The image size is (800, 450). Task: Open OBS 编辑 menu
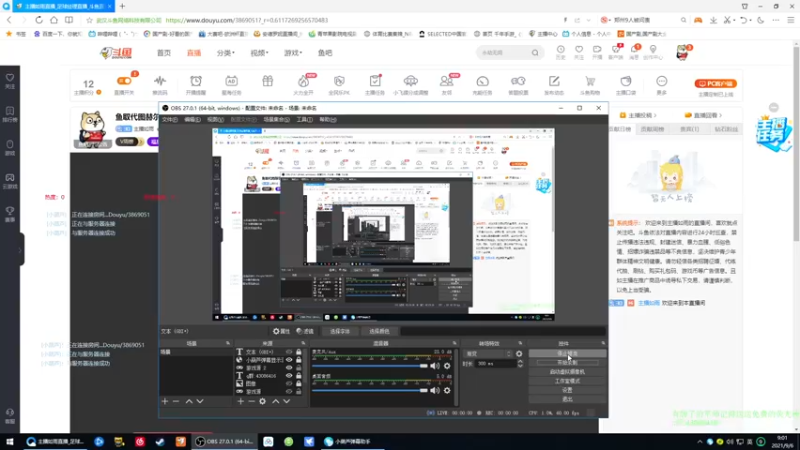click(x=192, y=119)
